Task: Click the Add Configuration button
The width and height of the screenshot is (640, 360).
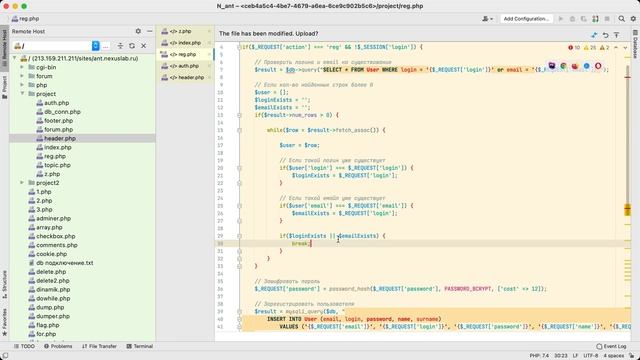Action: pos(526,19)
